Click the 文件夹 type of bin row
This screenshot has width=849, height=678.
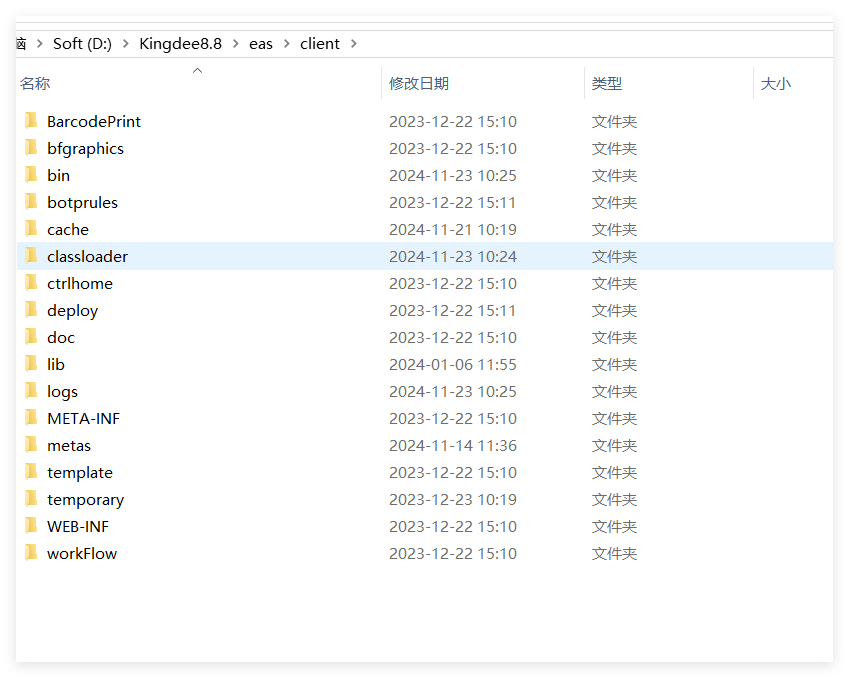[614, 175]
